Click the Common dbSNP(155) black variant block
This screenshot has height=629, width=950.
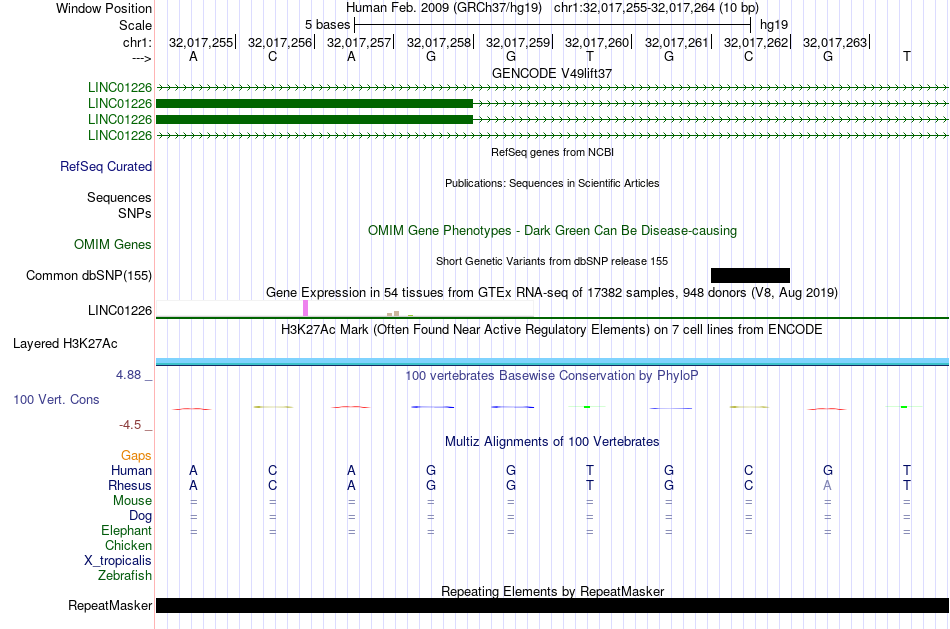point(750,275)
